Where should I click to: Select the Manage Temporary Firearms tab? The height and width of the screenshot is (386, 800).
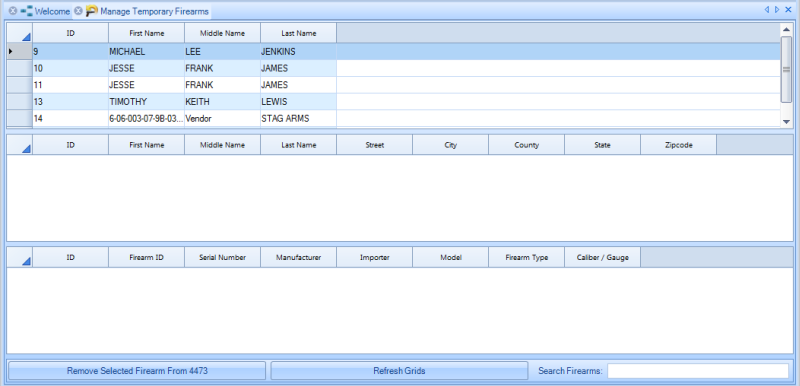[154, 11]
